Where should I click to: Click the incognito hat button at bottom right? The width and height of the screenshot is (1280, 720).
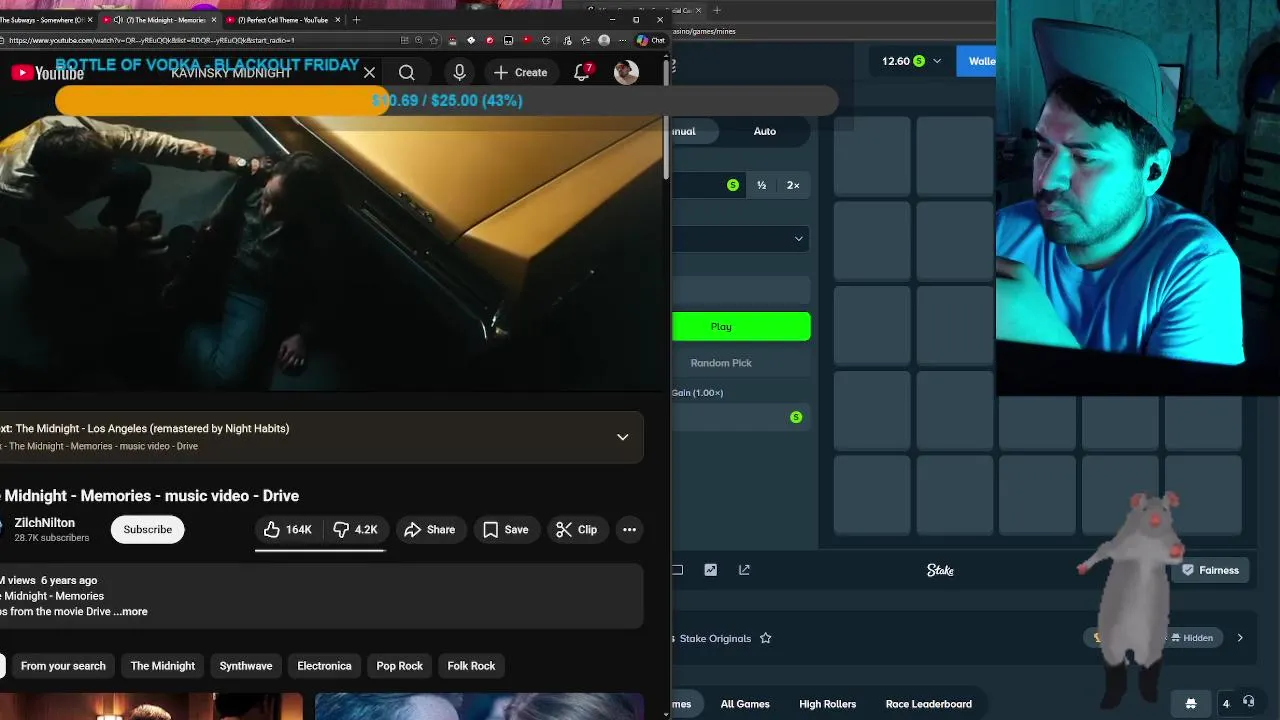coord(1190,703)
